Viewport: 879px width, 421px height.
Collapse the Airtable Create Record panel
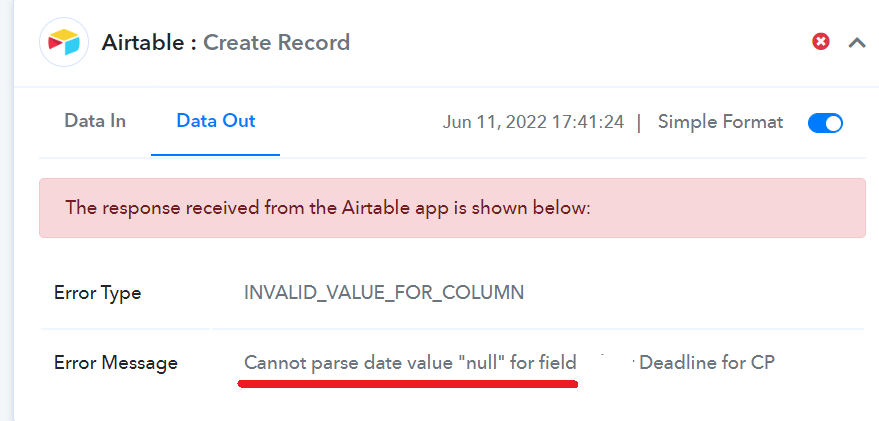(857, 42)
